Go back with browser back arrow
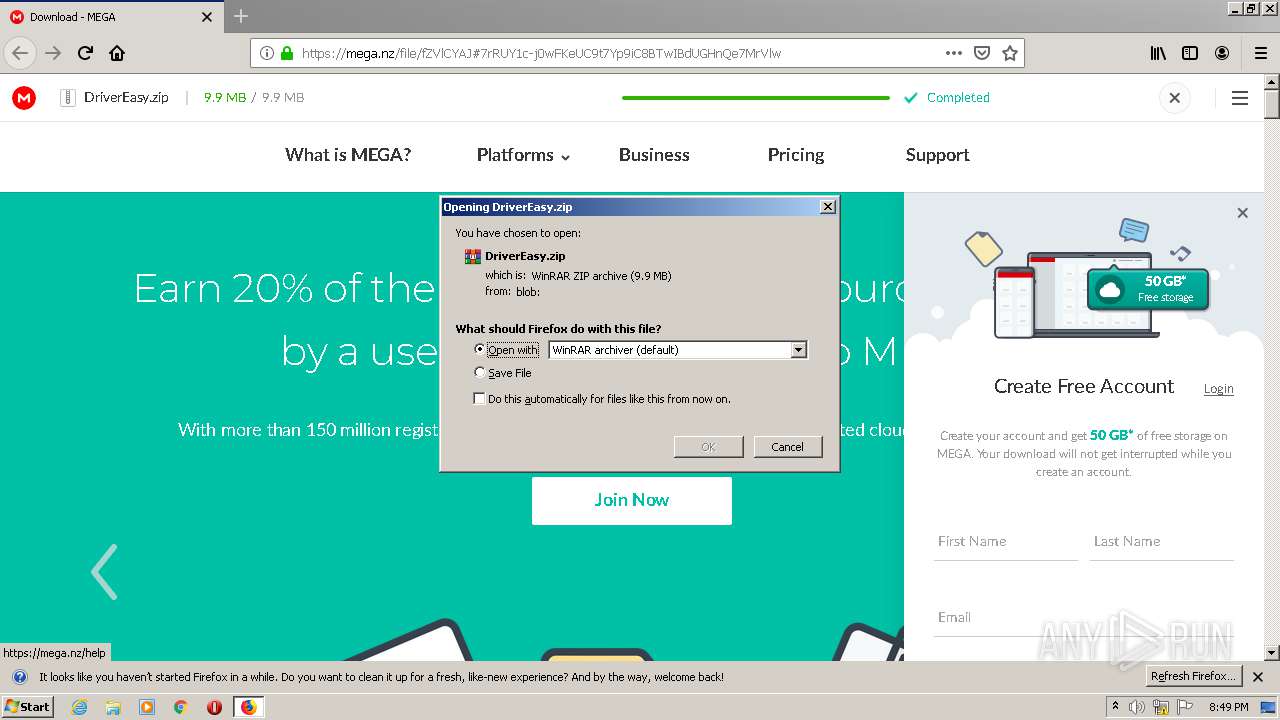Viewport: 1280px width, 720px height. coord(20,53)
